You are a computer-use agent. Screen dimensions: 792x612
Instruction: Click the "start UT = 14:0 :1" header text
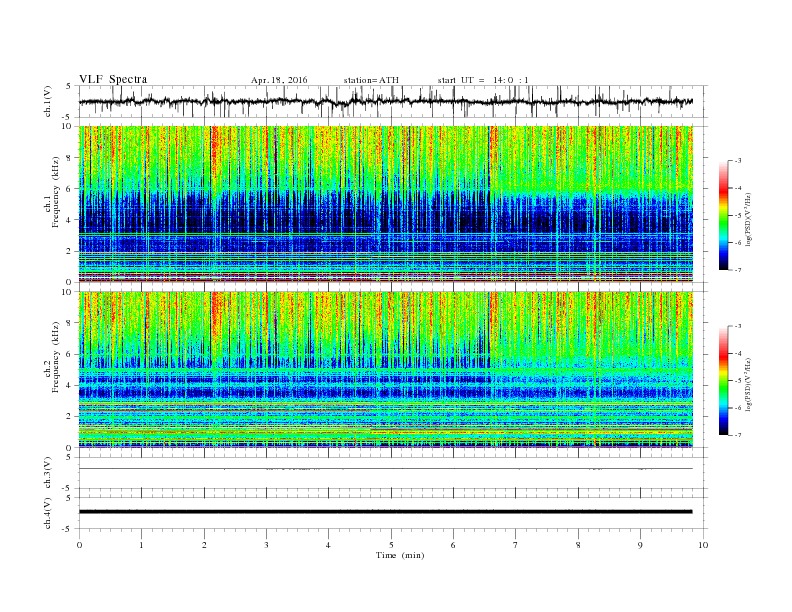(x=483, y=80)
